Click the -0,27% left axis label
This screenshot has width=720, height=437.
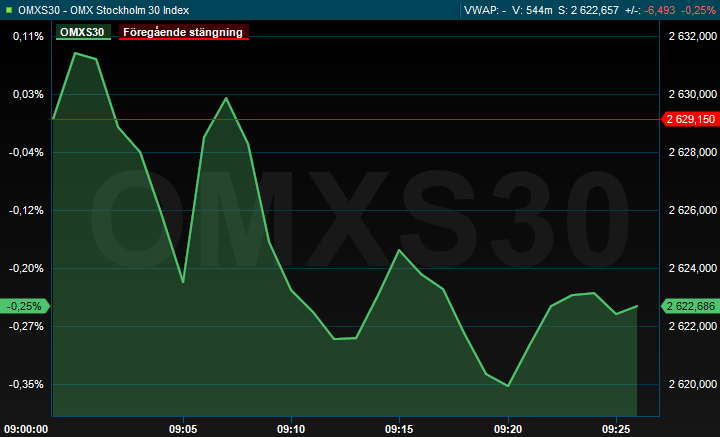(x=26, y=326)
